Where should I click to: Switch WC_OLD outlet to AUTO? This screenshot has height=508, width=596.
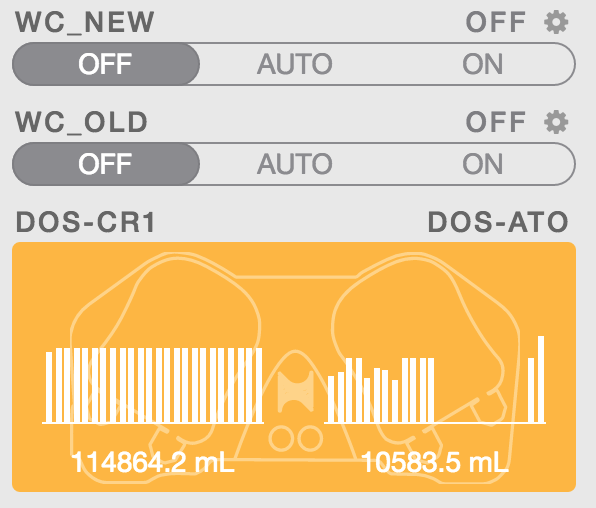295,164
